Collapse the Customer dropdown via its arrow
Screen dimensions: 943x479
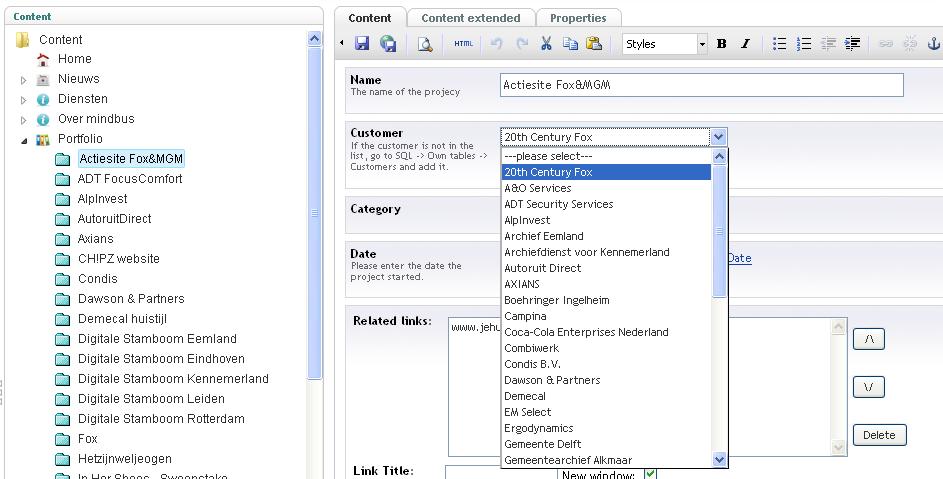click(719, 137)
